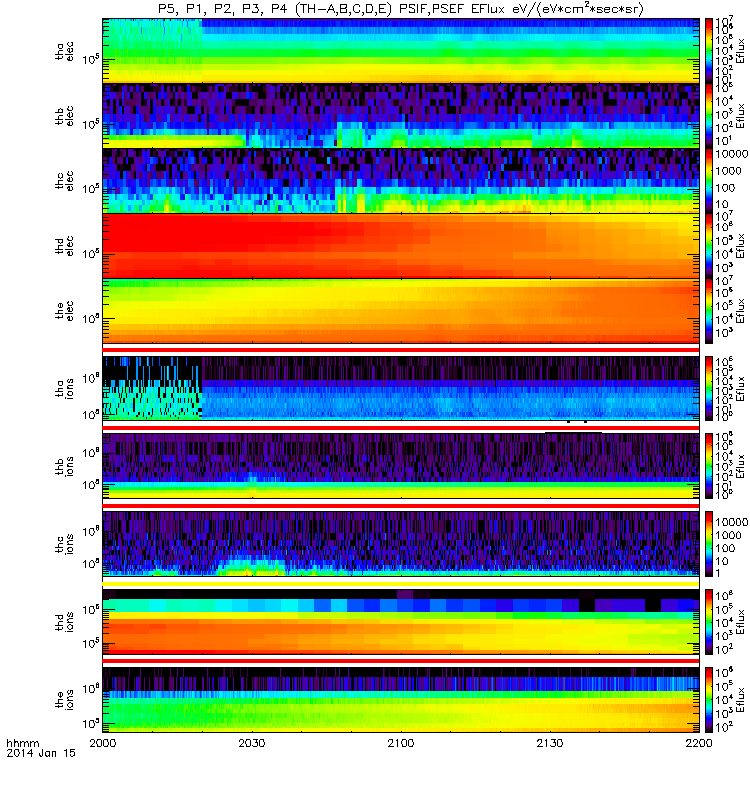Click the 2000 time axis tick label
Screen dimensions: 750x800
(x=103, y=743)
